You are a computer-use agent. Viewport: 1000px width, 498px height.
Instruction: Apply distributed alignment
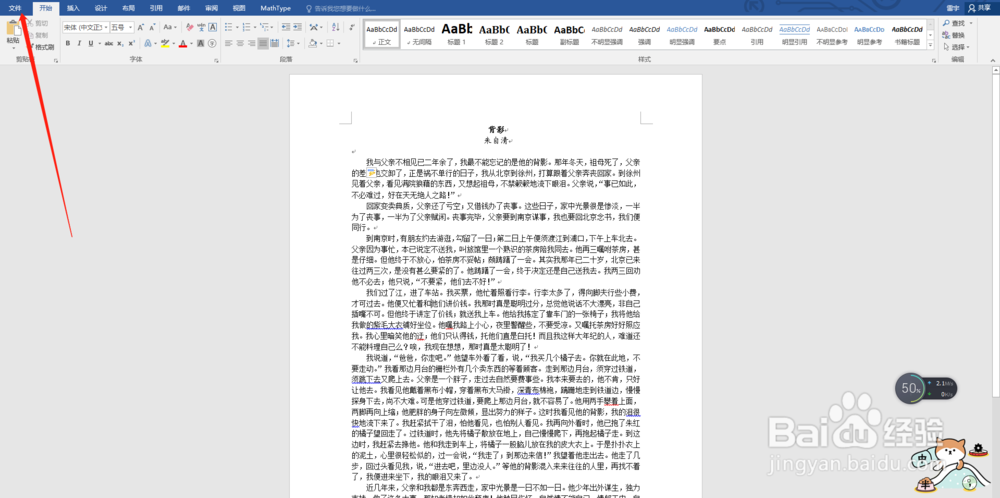[x=274, y=43]
